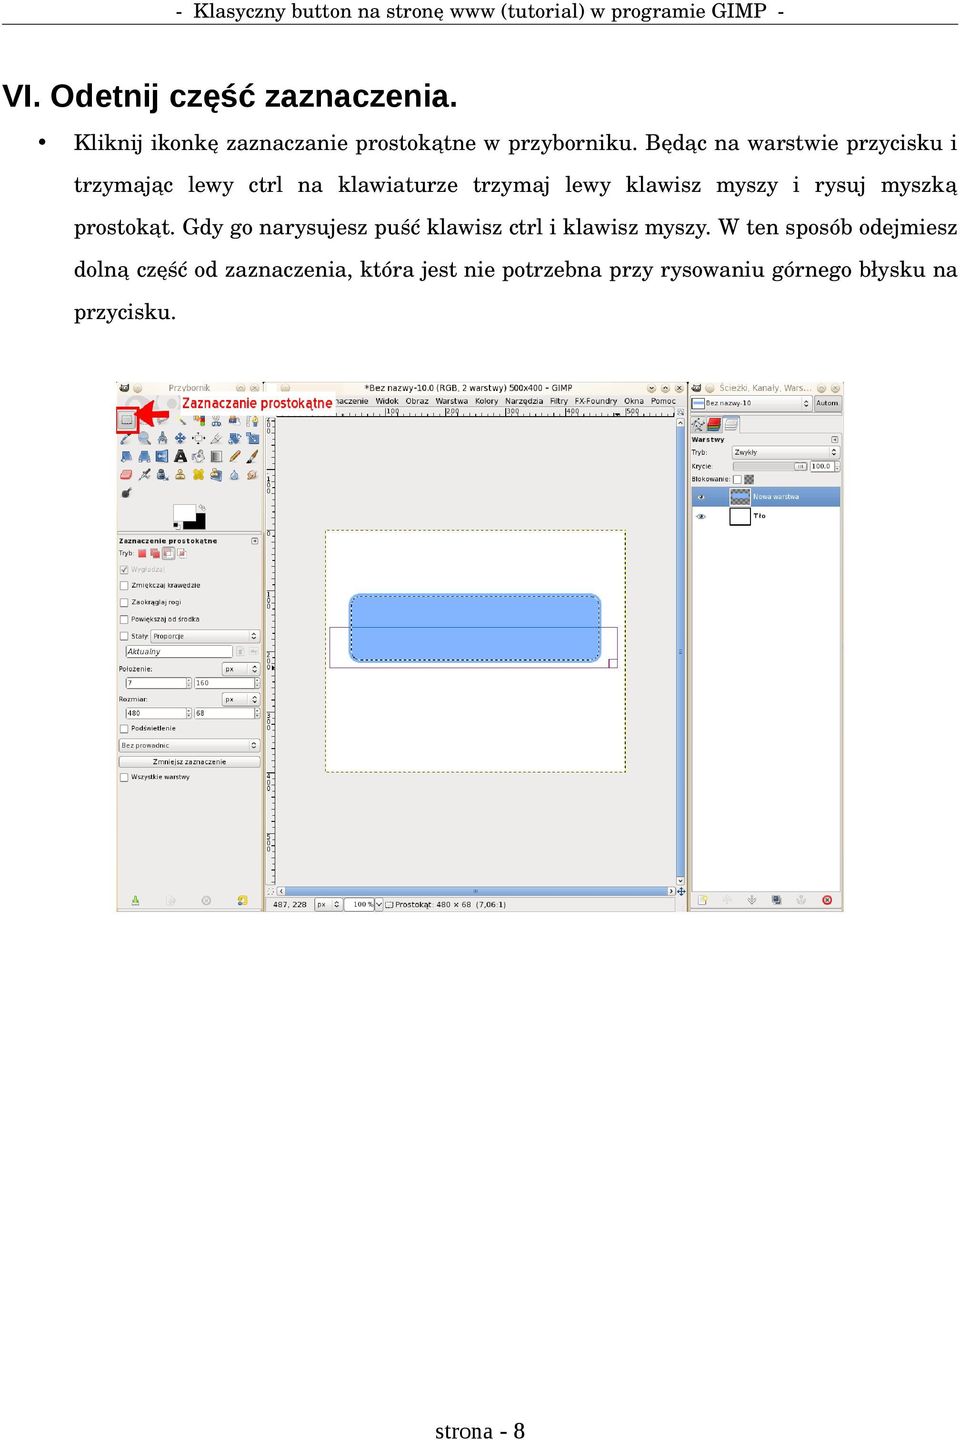Select the Bucket Fill tool
This screenshot has height=1440, width=960.
198,457
